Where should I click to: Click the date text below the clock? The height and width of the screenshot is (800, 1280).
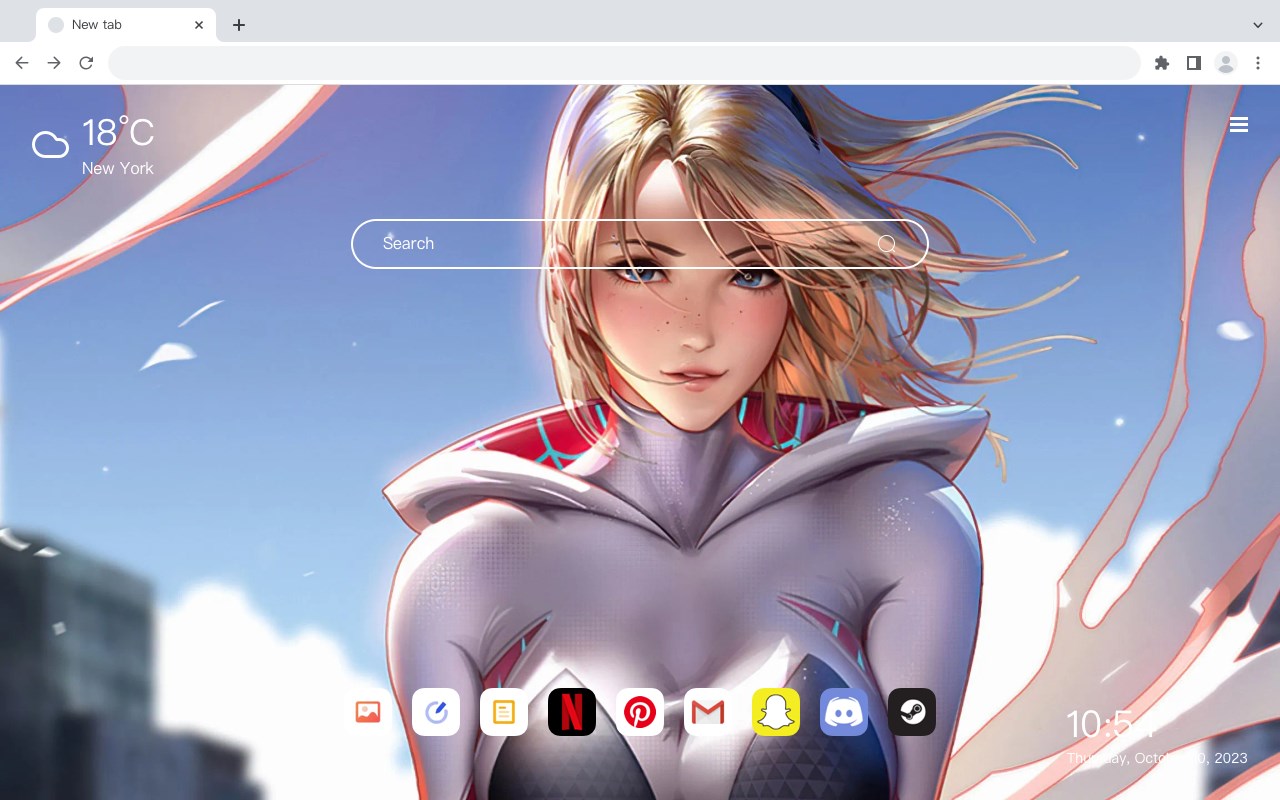coord(1157,758)
